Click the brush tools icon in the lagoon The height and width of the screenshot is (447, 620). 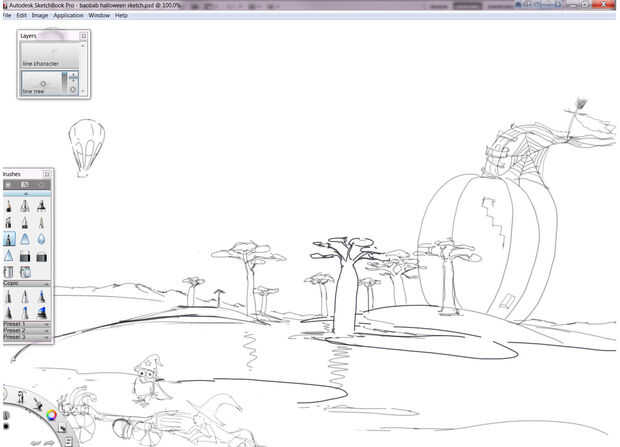click(38, 404)
